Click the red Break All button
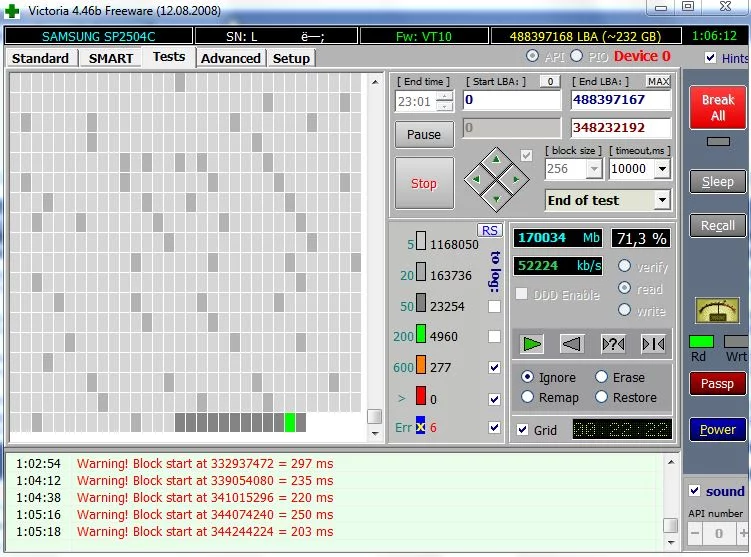The width and height of the screenshot is (751, 557). pyautogui.click(x=717, y=108)
